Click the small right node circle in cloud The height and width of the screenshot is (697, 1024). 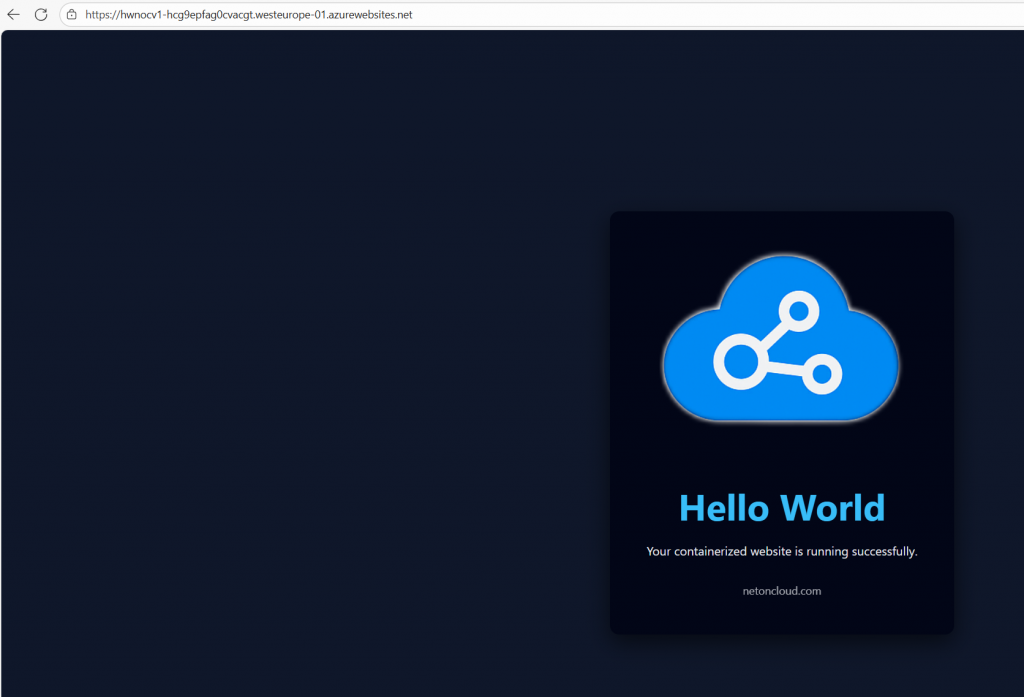pyautogui.click(x=821, y=374)
